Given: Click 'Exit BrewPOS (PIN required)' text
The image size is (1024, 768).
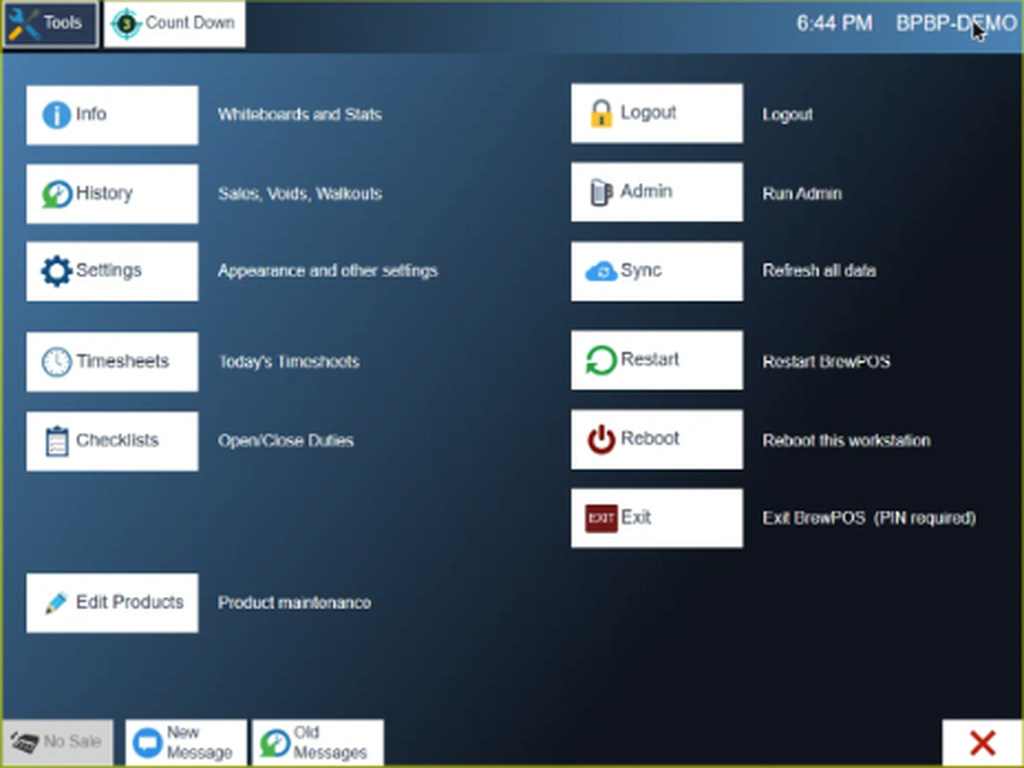Looking at the screenshot, I should click(x=869, y=519).
